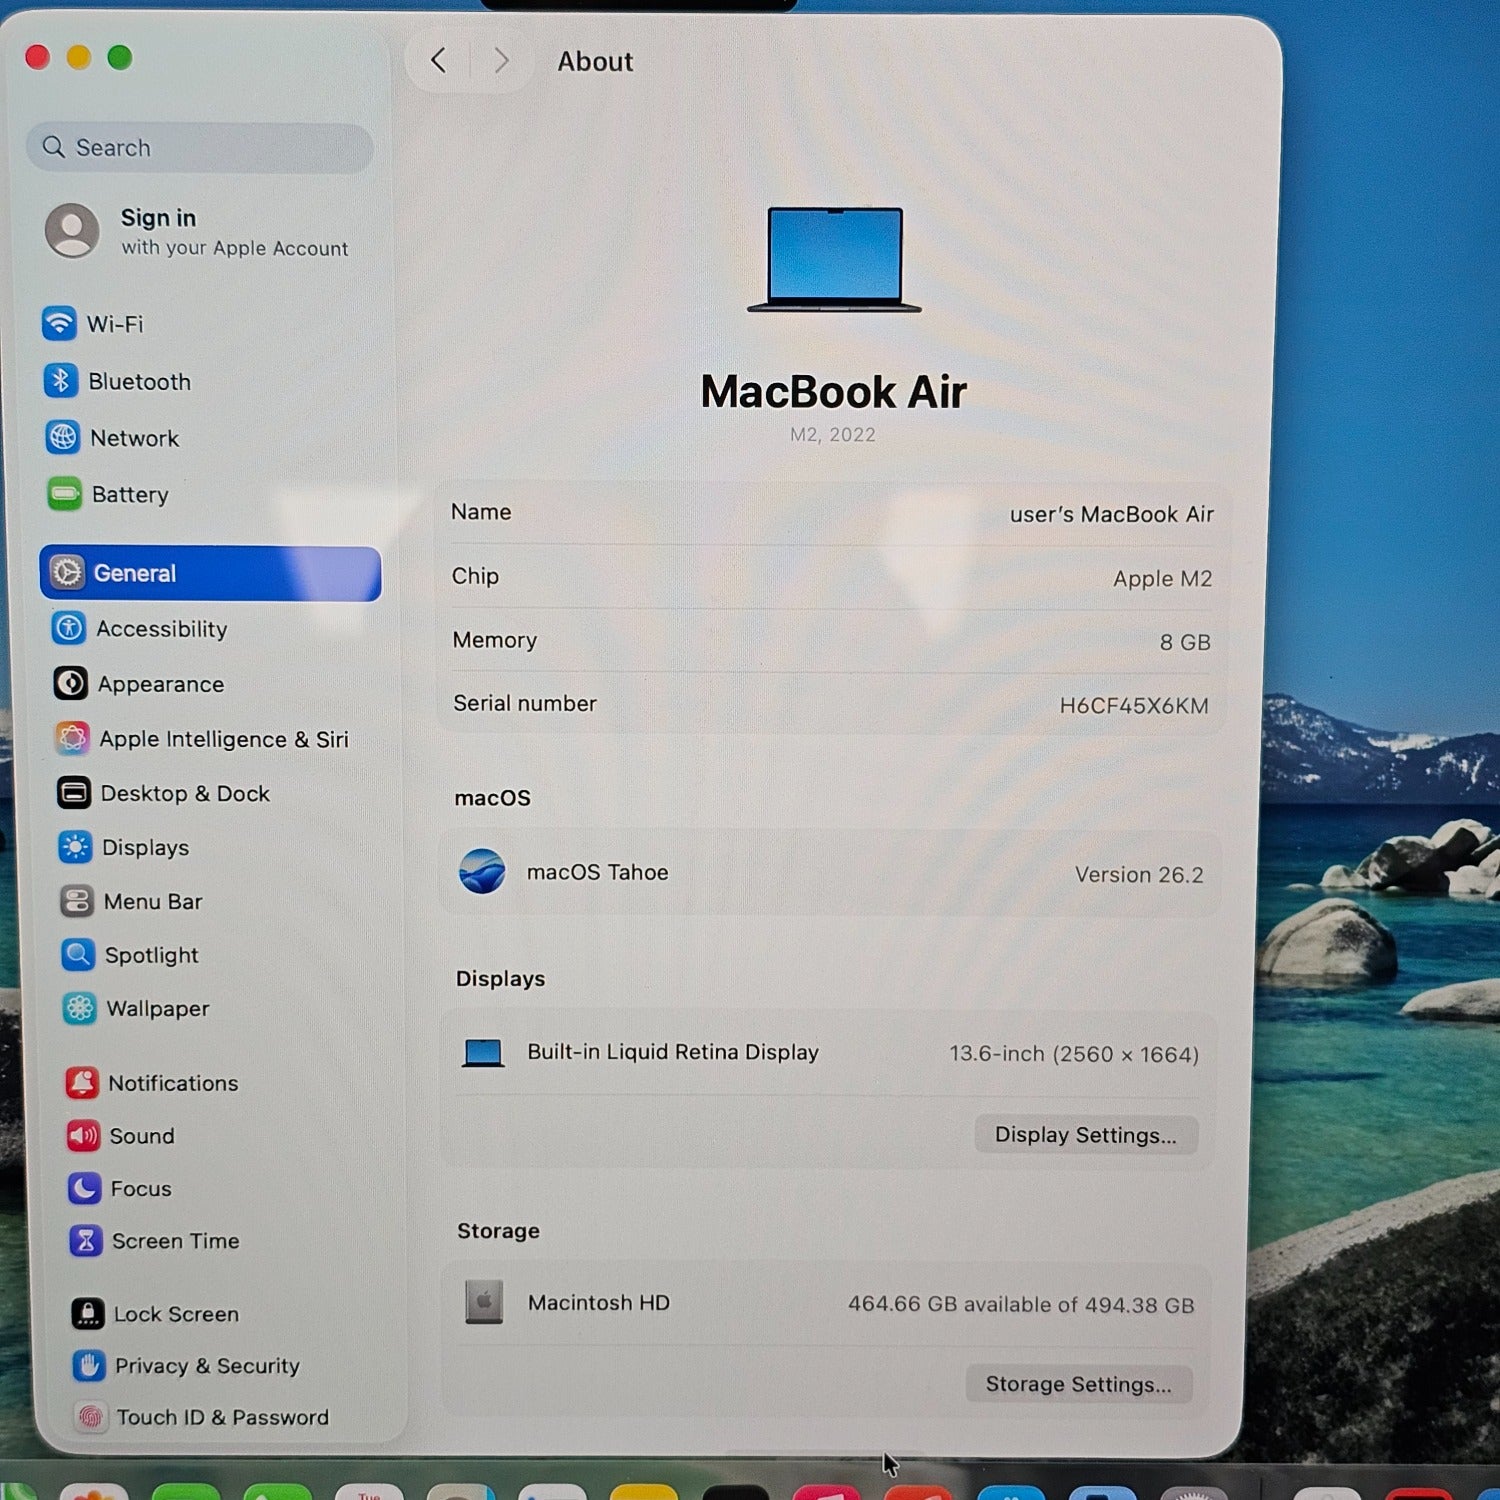Click the 'Apple M2' chip value
The image size is (1500, 1500).
[x=1162, y=579]
